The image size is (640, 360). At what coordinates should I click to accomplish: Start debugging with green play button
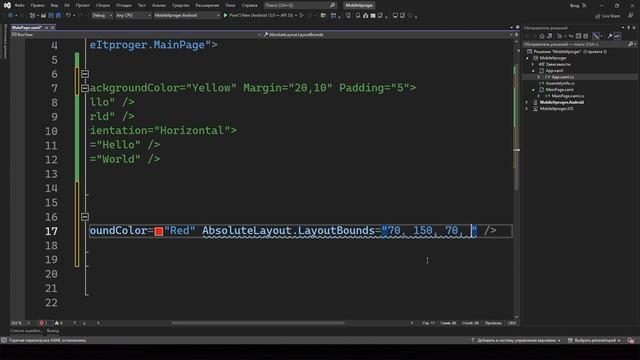225,15
